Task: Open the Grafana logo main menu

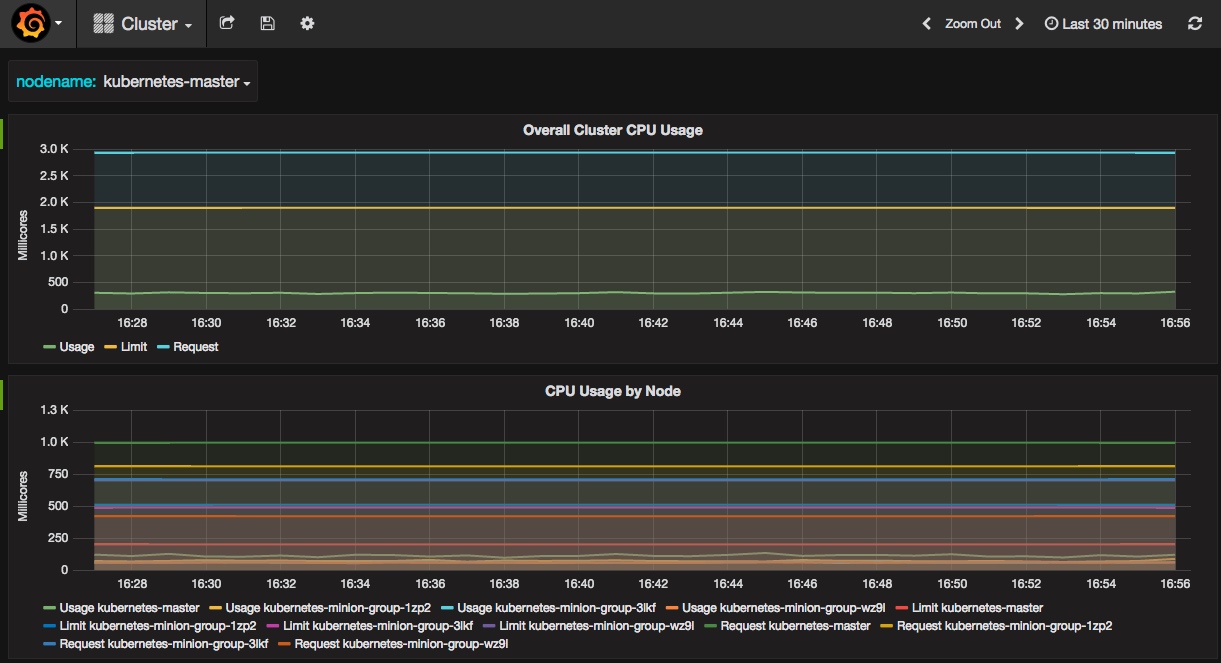Action: tap(31, 23)
